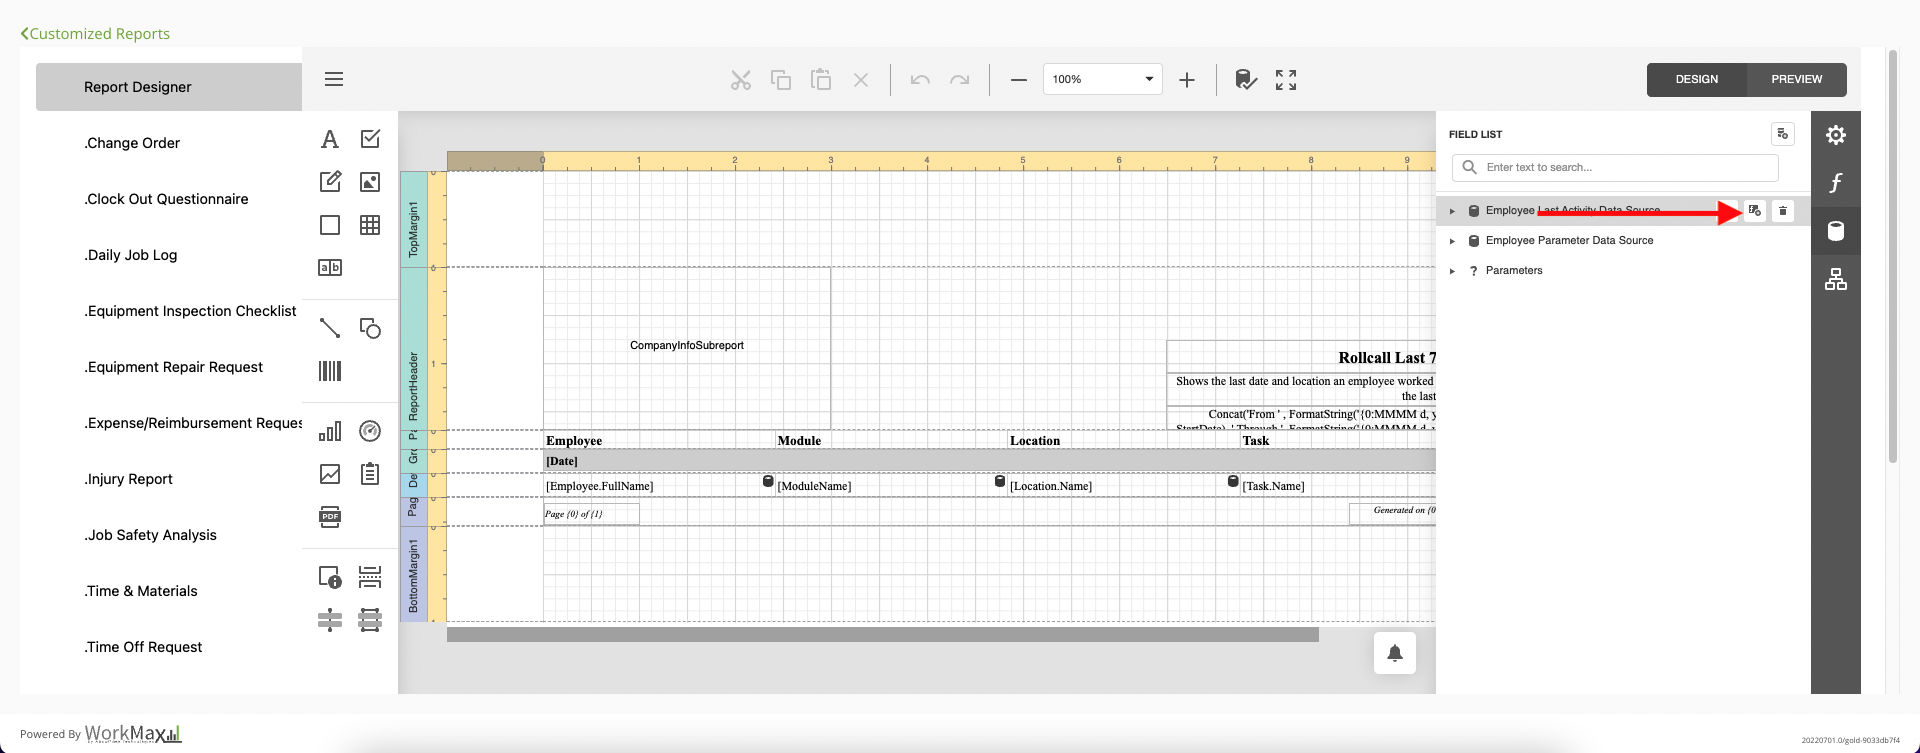
Task: Click the Copy toolbar icon
Action: coord(781,80)
